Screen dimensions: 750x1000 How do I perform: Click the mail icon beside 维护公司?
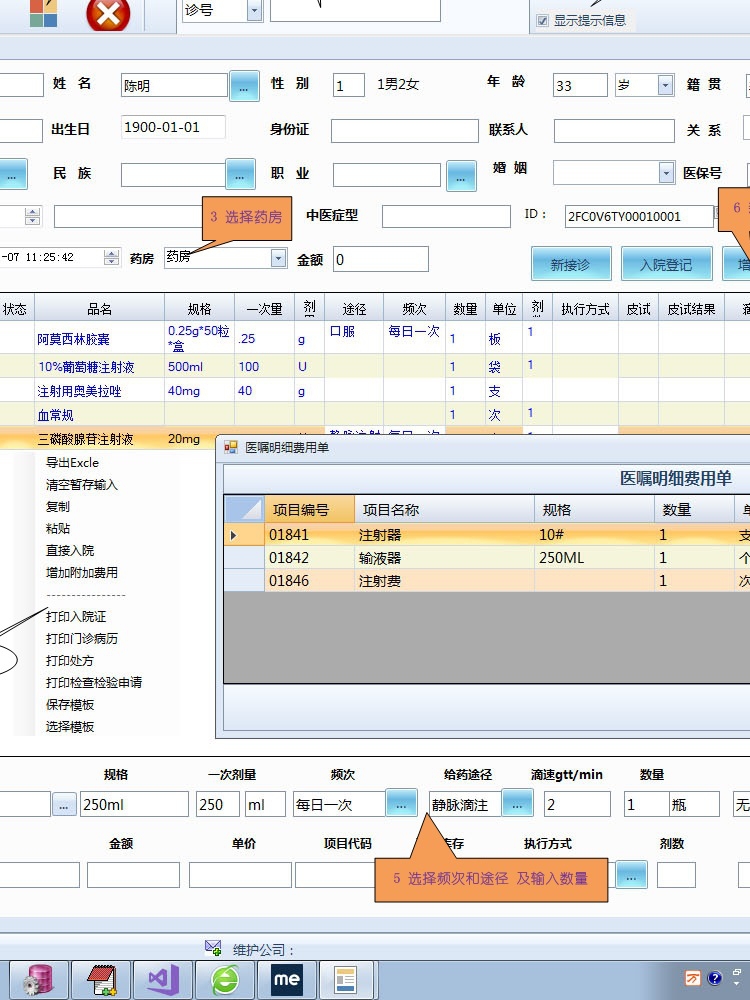click(213, 948)
